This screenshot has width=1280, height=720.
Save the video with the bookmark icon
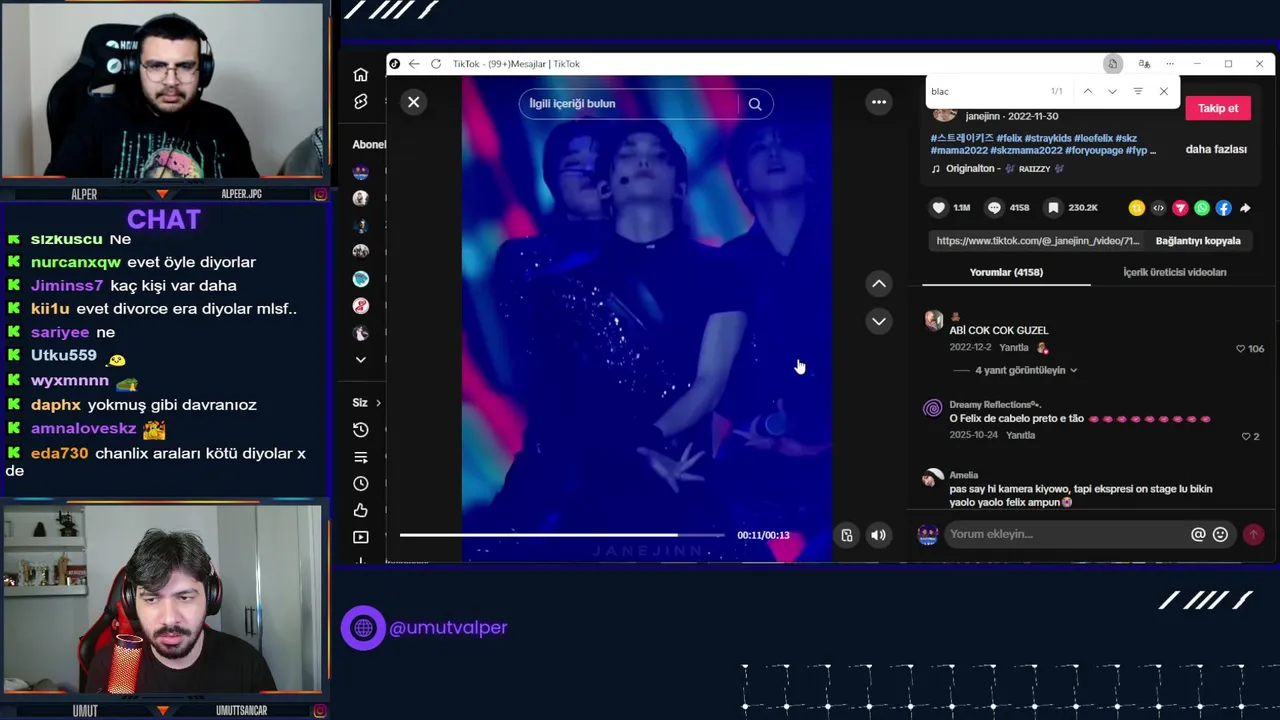click(1053, 208)
